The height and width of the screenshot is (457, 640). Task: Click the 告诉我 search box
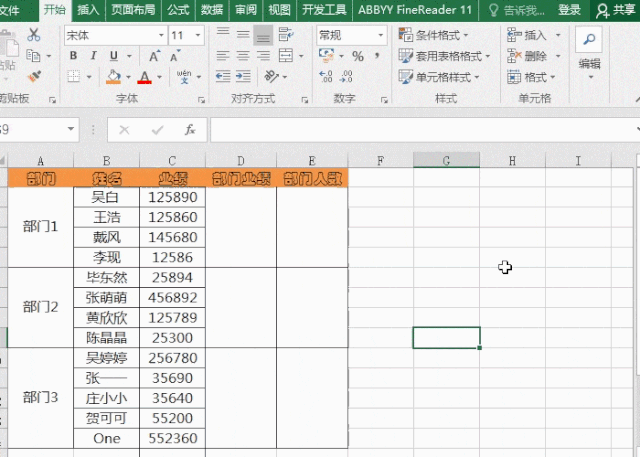tap(517, 10)
